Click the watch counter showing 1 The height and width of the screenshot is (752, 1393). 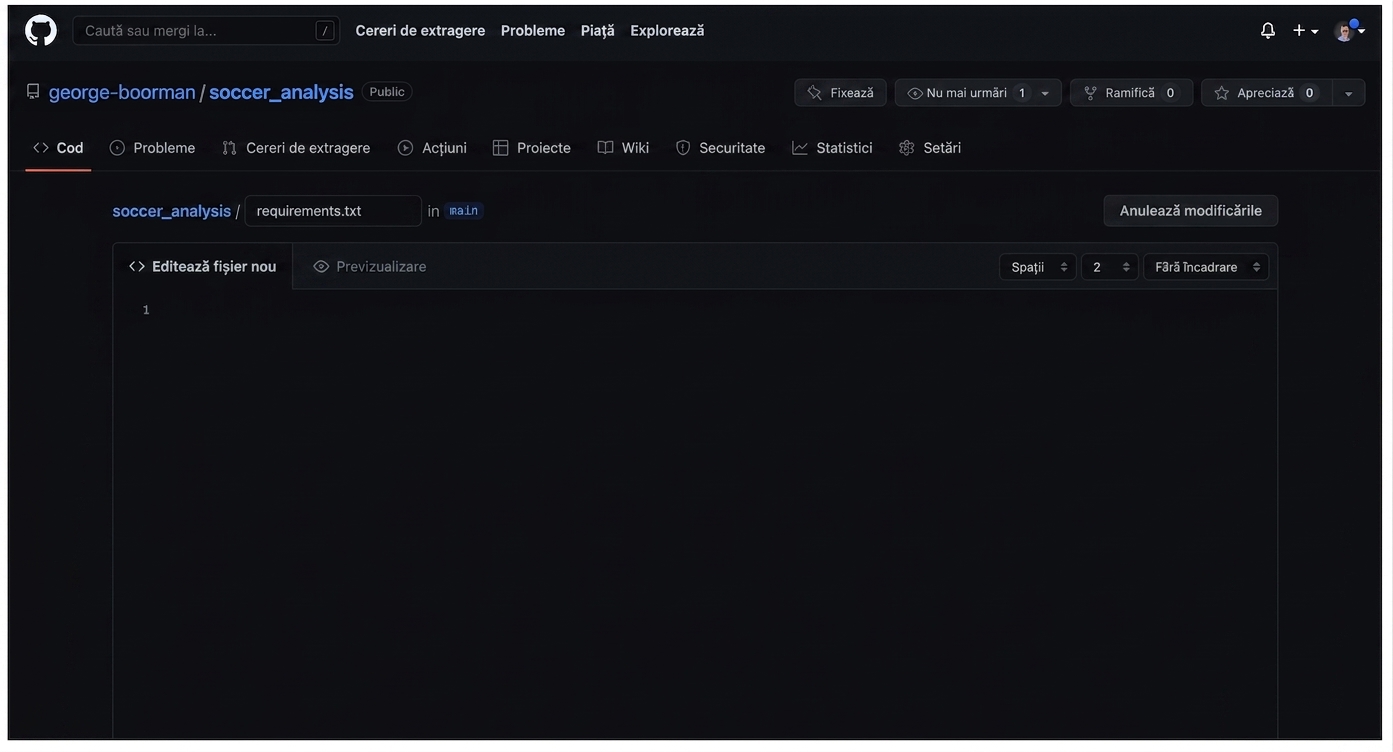click(1022, 93)
